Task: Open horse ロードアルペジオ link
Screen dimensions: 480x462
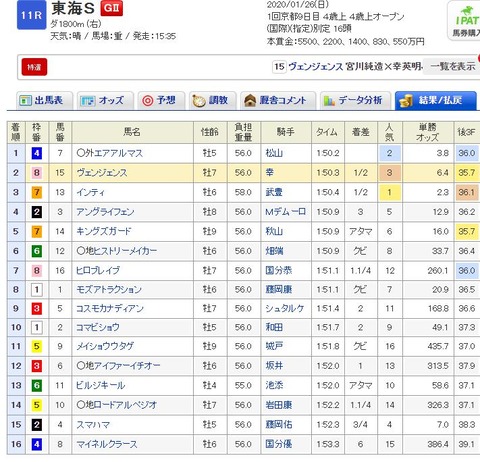Action: coord(125,405)
